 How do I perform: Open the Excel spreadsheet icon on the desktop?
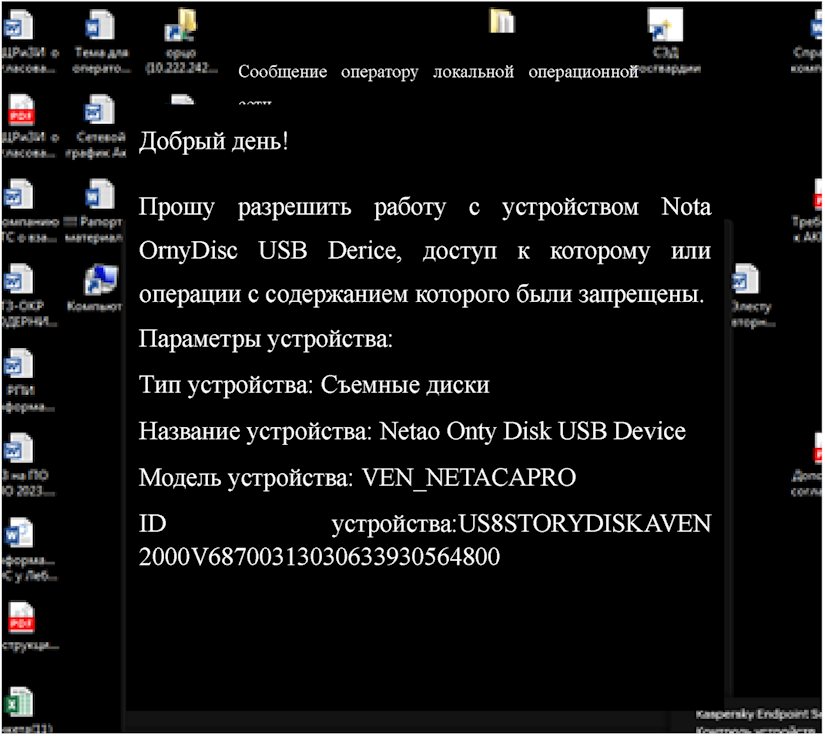click(18, 702)
